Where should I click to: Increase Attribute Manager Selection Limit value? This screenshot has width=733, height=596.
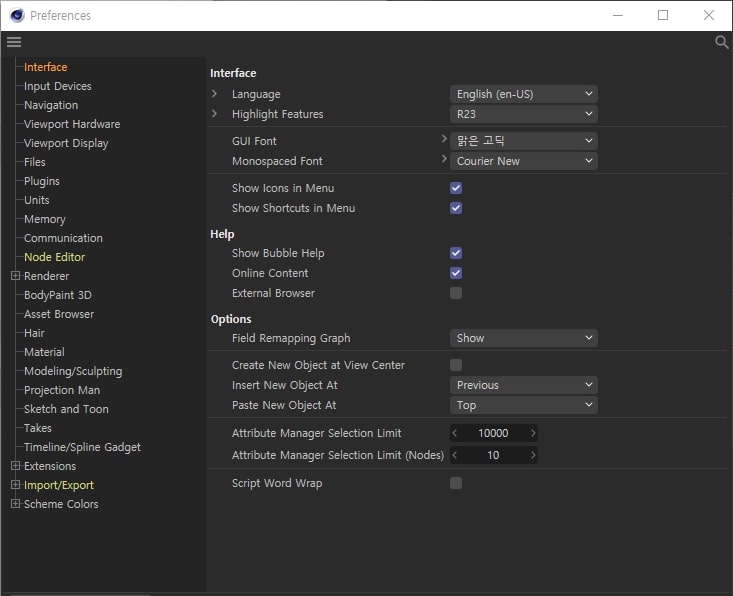(x=533, y=433)
